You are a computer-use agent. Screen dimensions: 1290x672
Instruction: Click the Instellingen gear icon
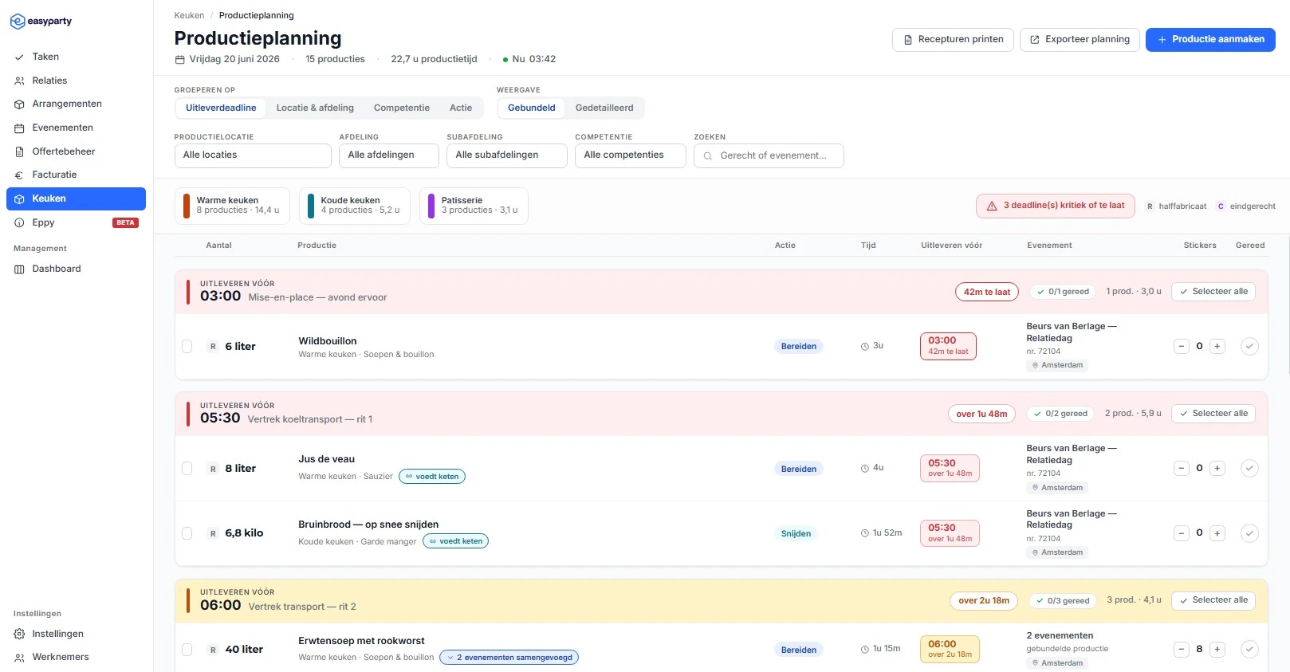tap(19, 634)
